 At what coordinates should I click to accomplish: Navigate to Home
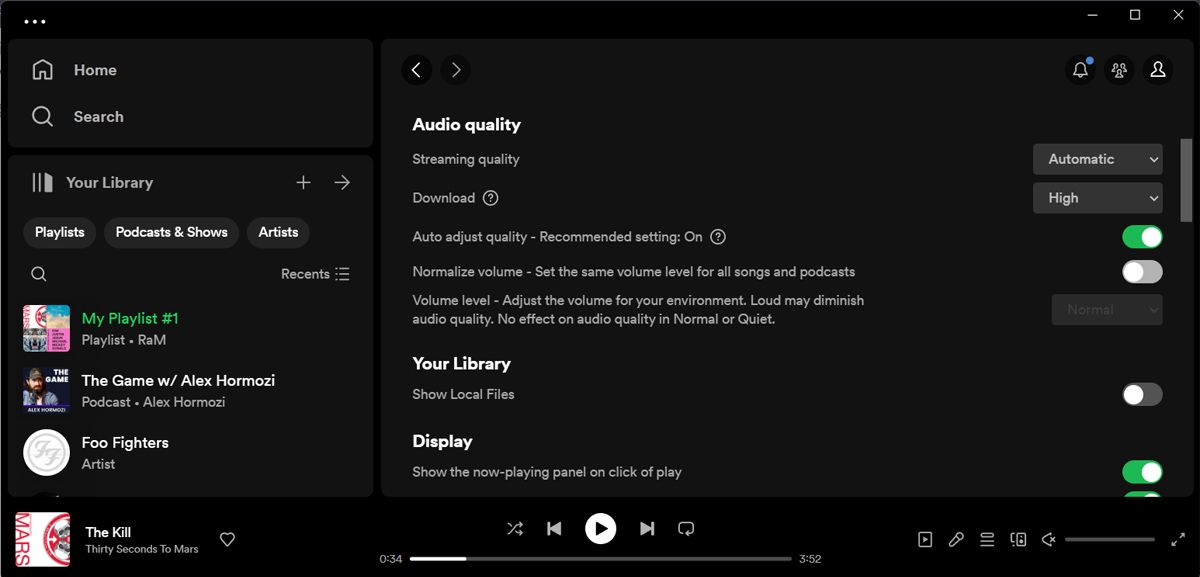pyautogui.click(x=95, y=70)
